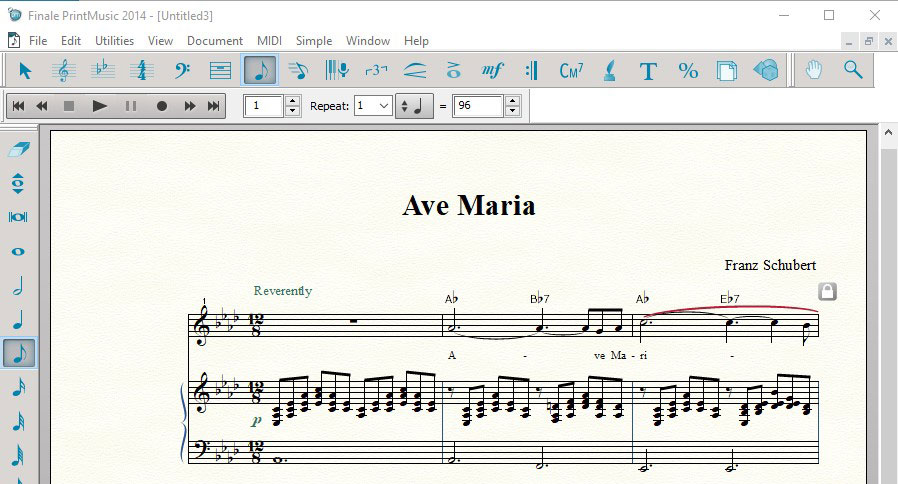Select the Page Layout tool

(x=727, y=70)
